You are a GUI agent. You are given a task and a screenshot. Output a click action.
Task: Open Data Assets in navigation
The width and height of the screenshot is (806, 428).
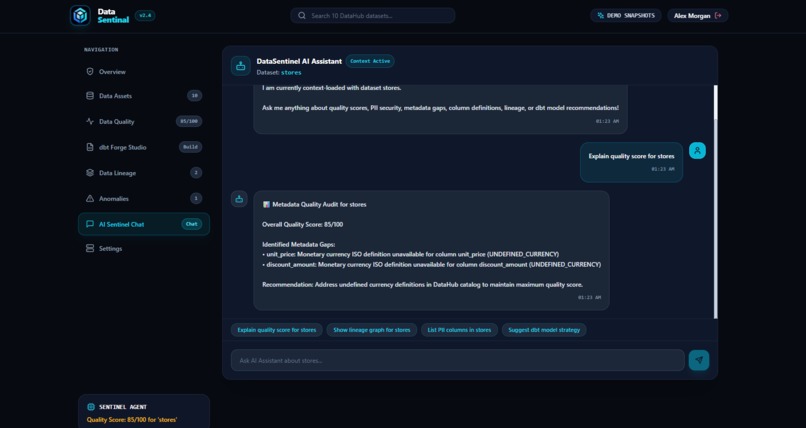point(144,96)
